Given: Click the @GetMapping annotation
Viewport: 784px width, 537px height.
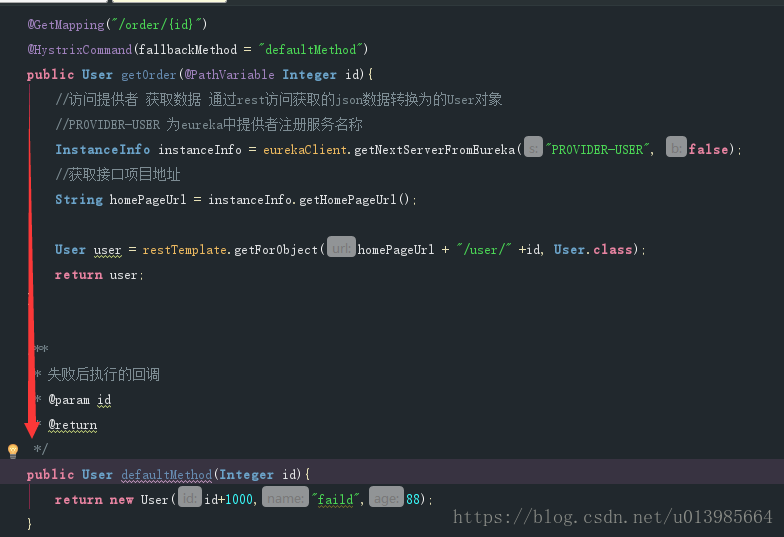Looking at the screenshot, I should coord(66,24).
